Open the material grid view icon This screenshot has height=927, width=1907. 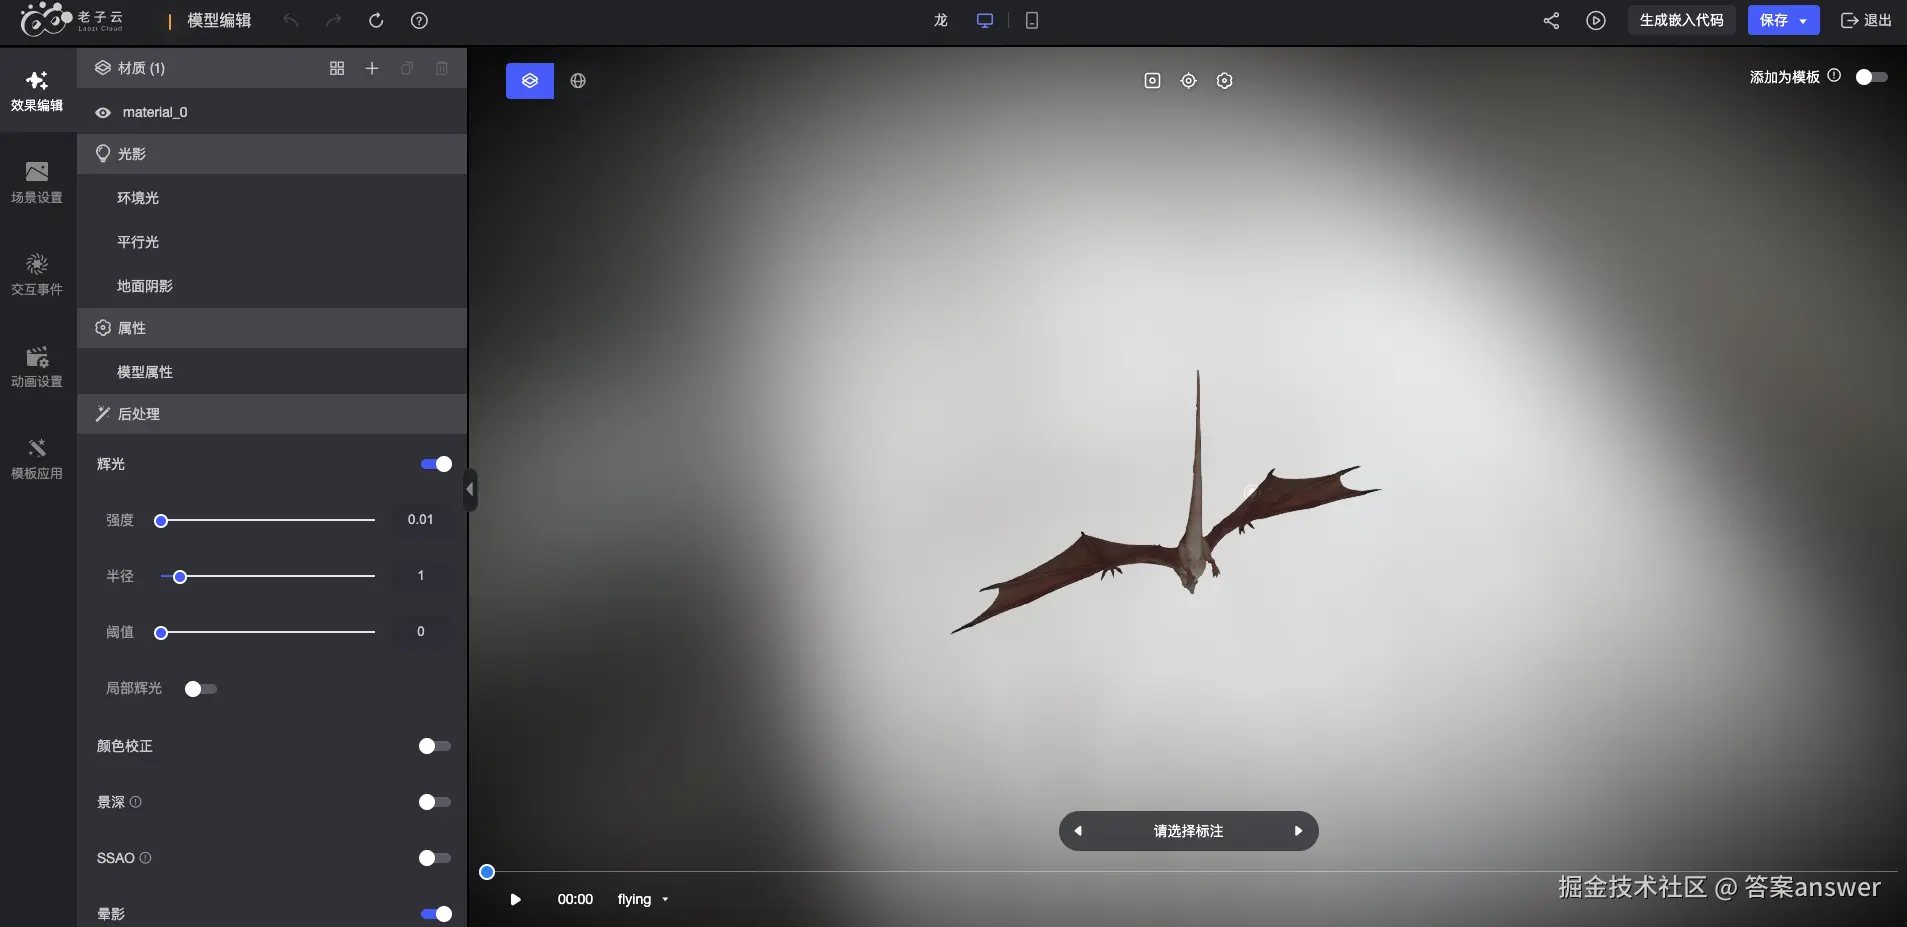[337, 68]
